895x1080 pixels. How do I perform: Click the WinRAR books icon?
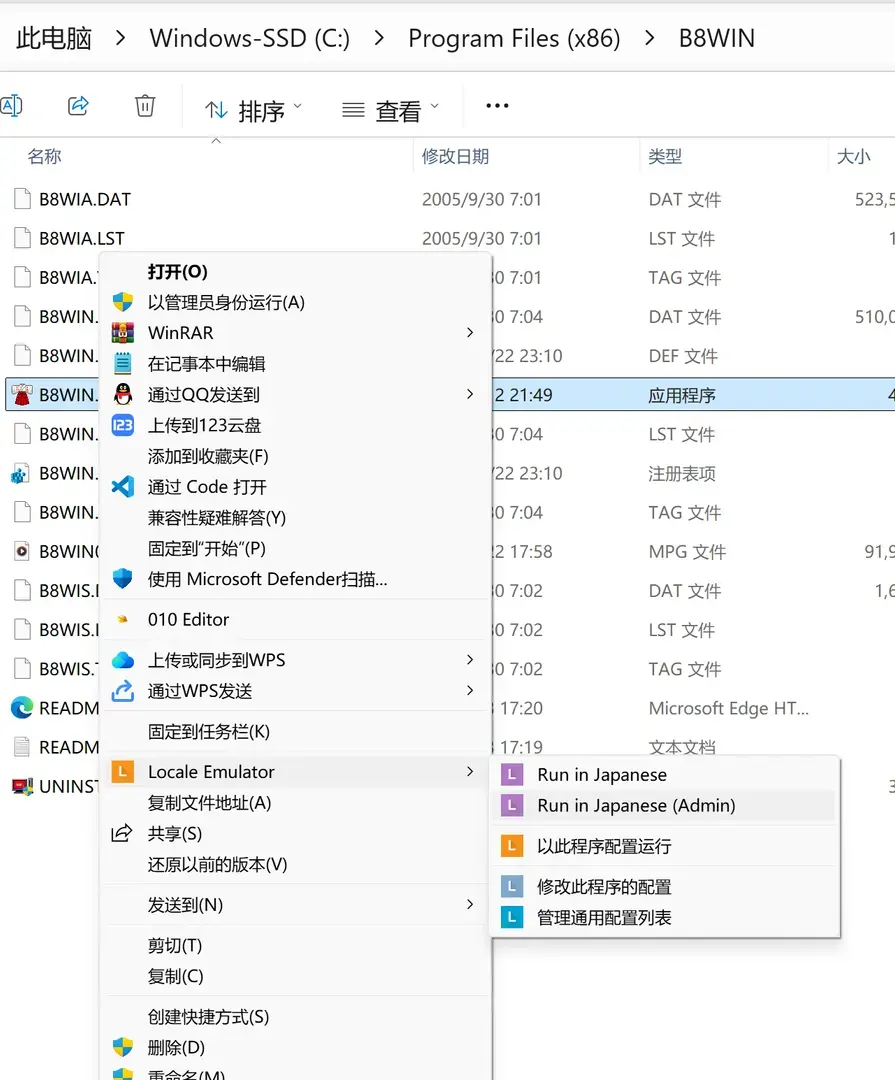click(x=123, y=333)
